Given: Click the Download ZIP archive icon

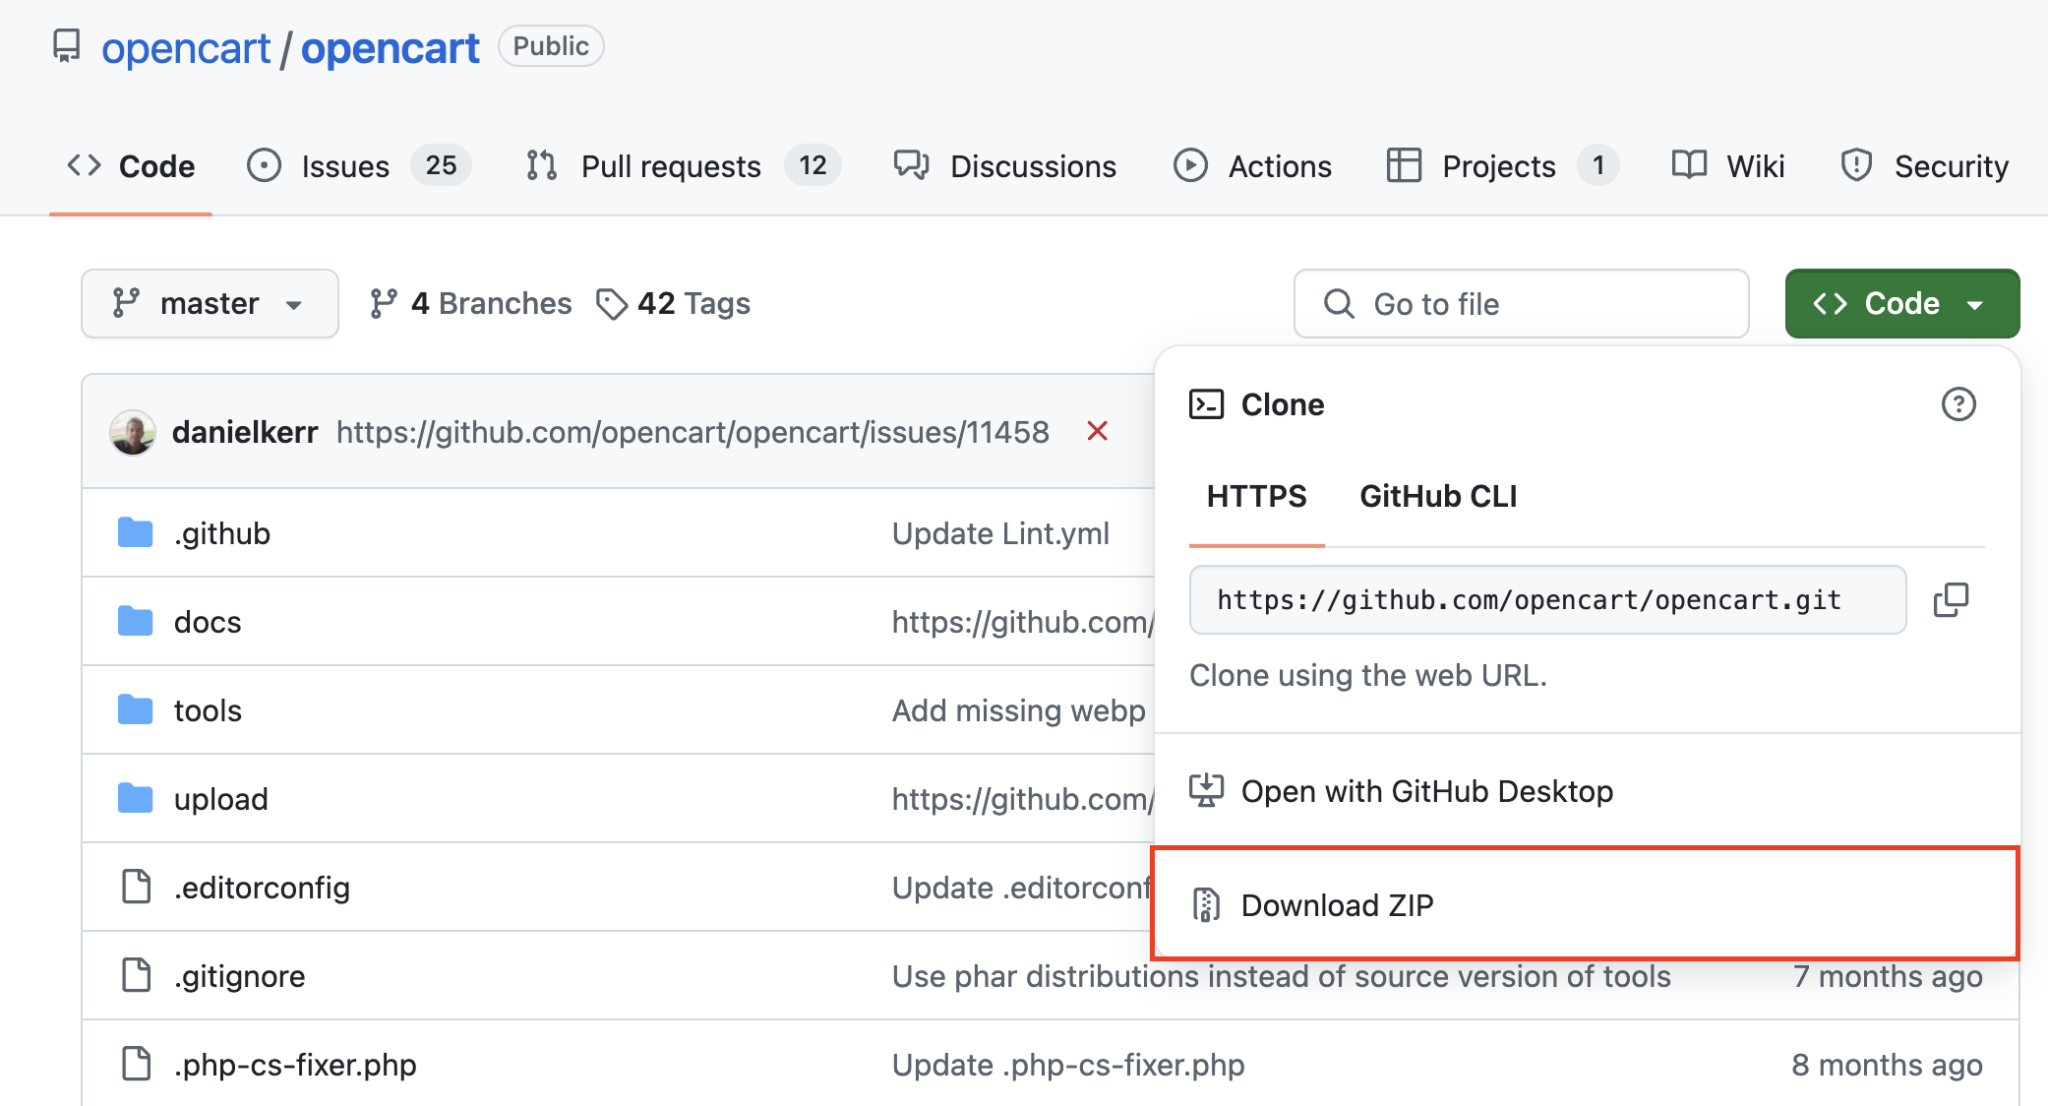Looking at the screenshot, I should point(1208,904).
